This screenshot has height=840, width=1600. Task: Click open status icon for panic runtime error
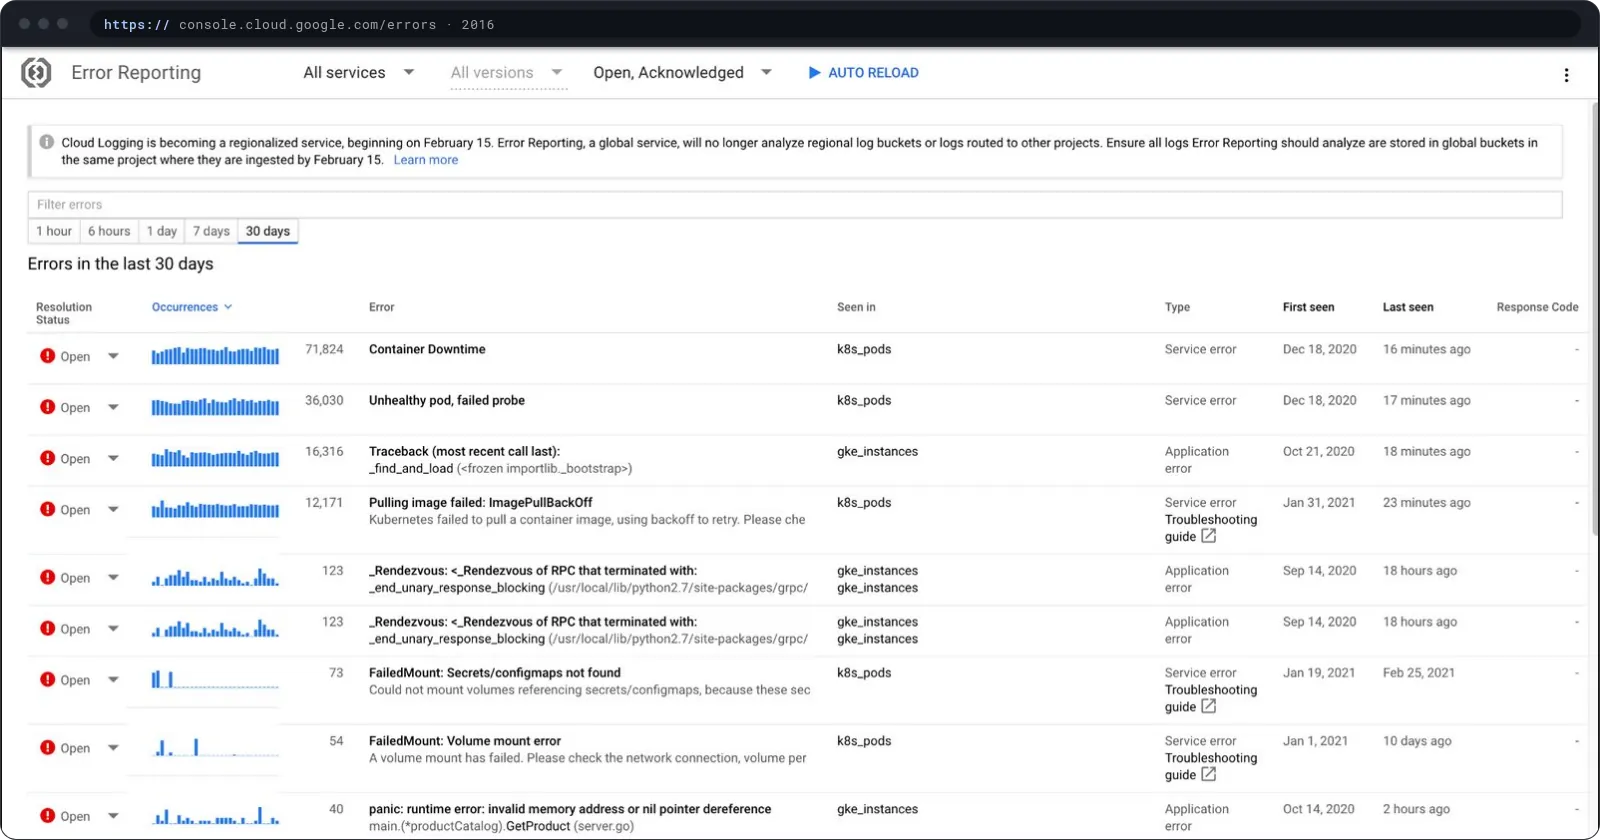coord(47,816)
